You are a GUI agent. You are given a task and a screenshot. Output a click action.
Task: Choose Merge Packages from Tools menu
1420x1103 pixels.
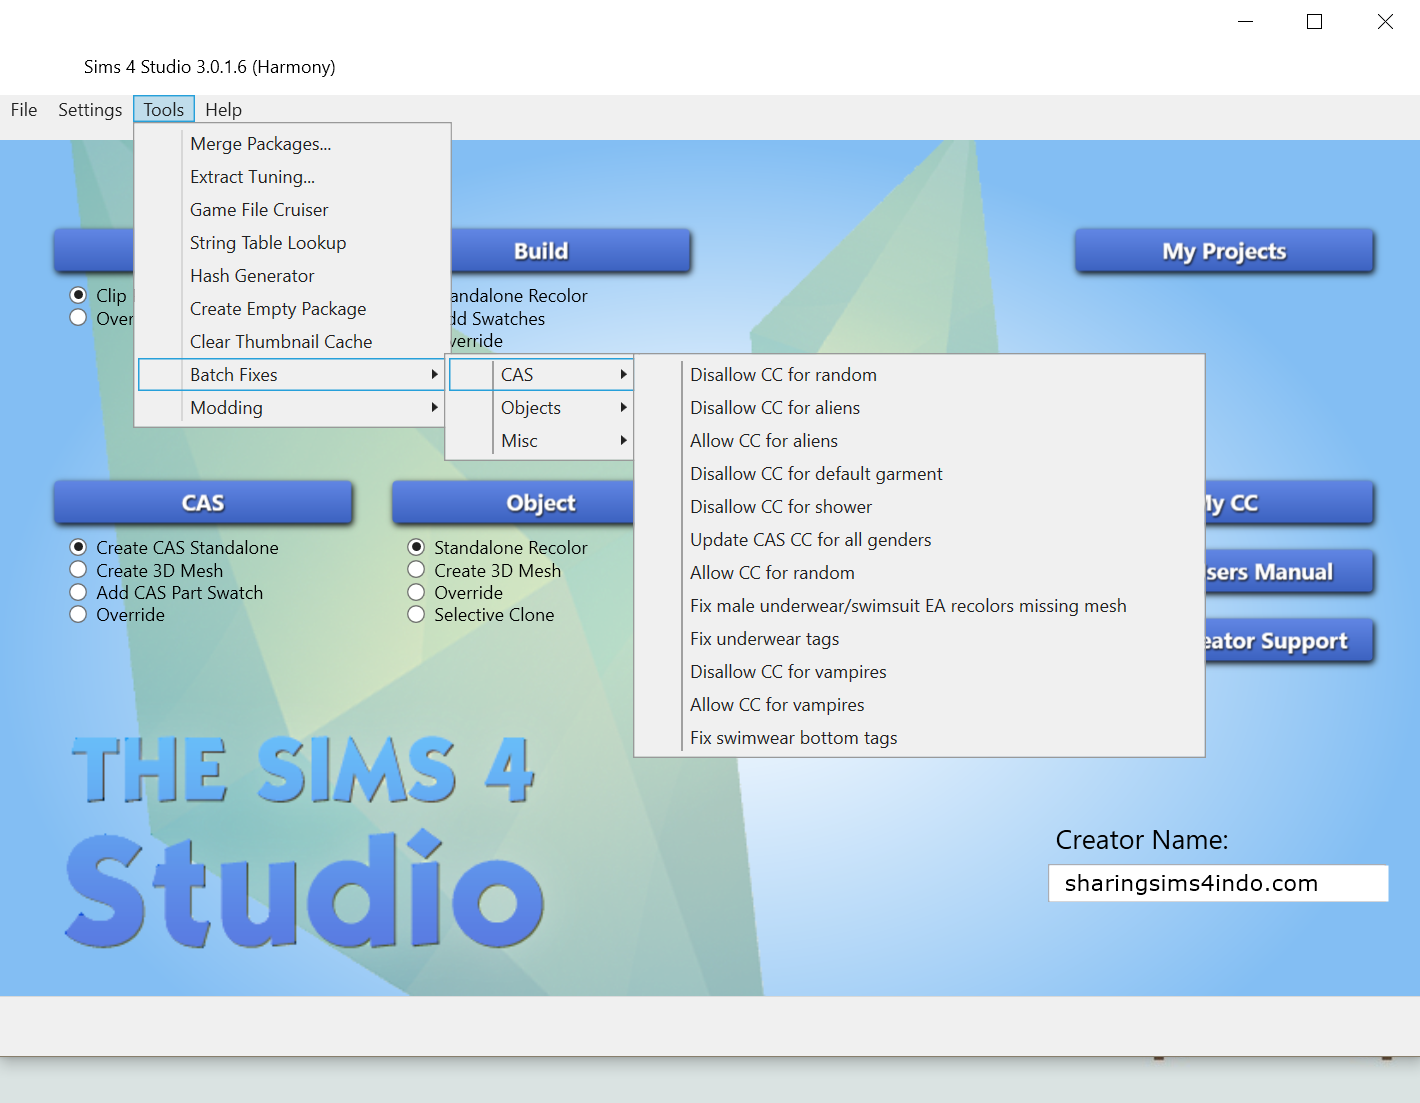click(292, 144)
